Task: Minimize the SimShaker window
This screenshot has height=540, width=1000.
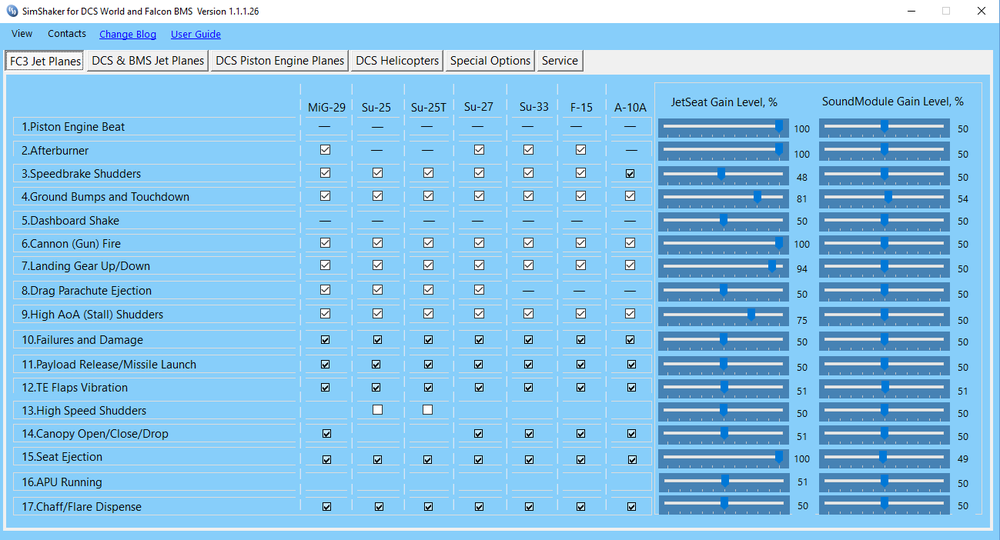Action: (x=911, y=11)
